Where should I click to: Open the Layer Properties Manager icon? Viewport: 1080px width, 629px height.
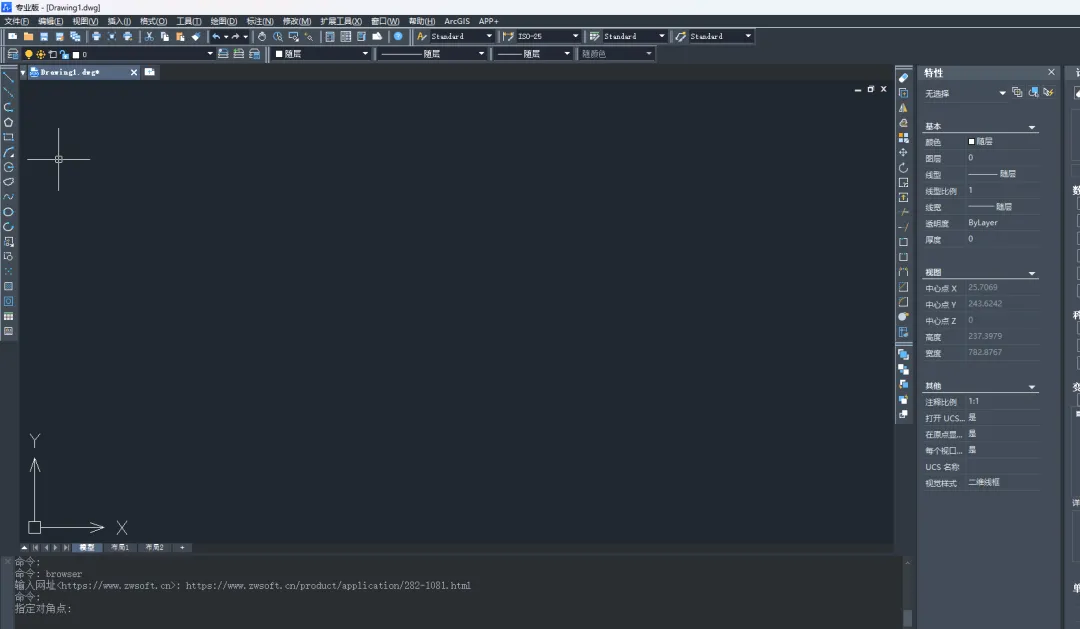click(x=12, y=54)
